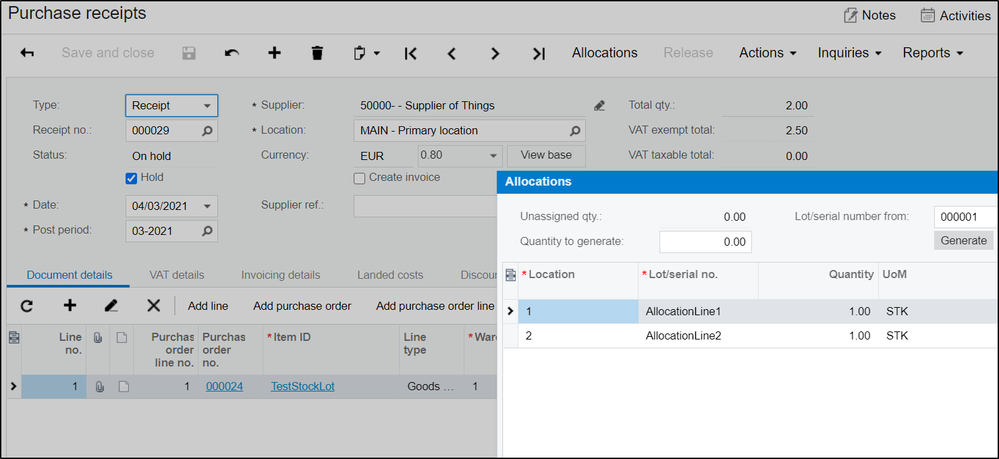Click the back arrow toolbar icon
The image size is (999, 459).
(27, 53)
